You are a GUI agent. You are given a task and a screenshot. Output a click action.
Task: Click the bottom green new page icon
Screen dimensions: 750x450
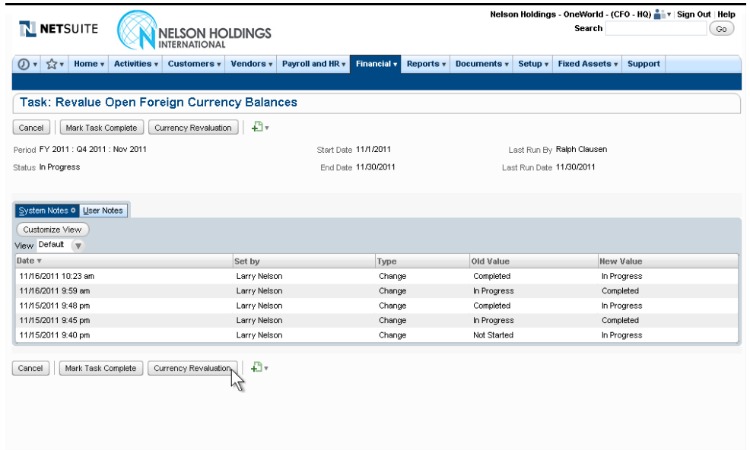tap(257, 367)
